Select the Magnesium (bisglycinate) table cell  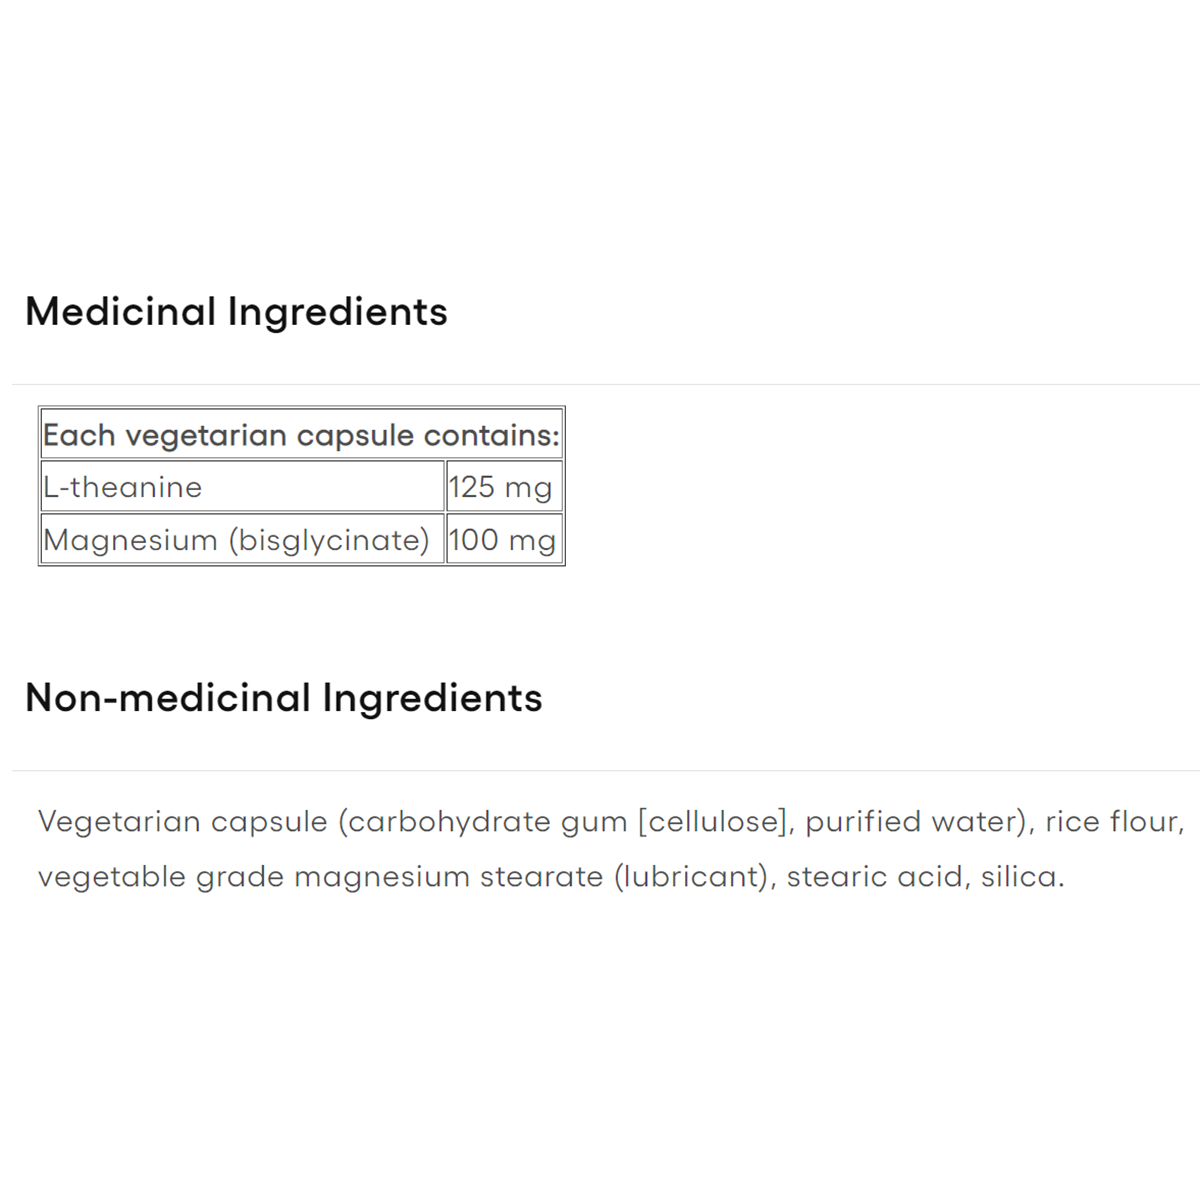(236, 540)
